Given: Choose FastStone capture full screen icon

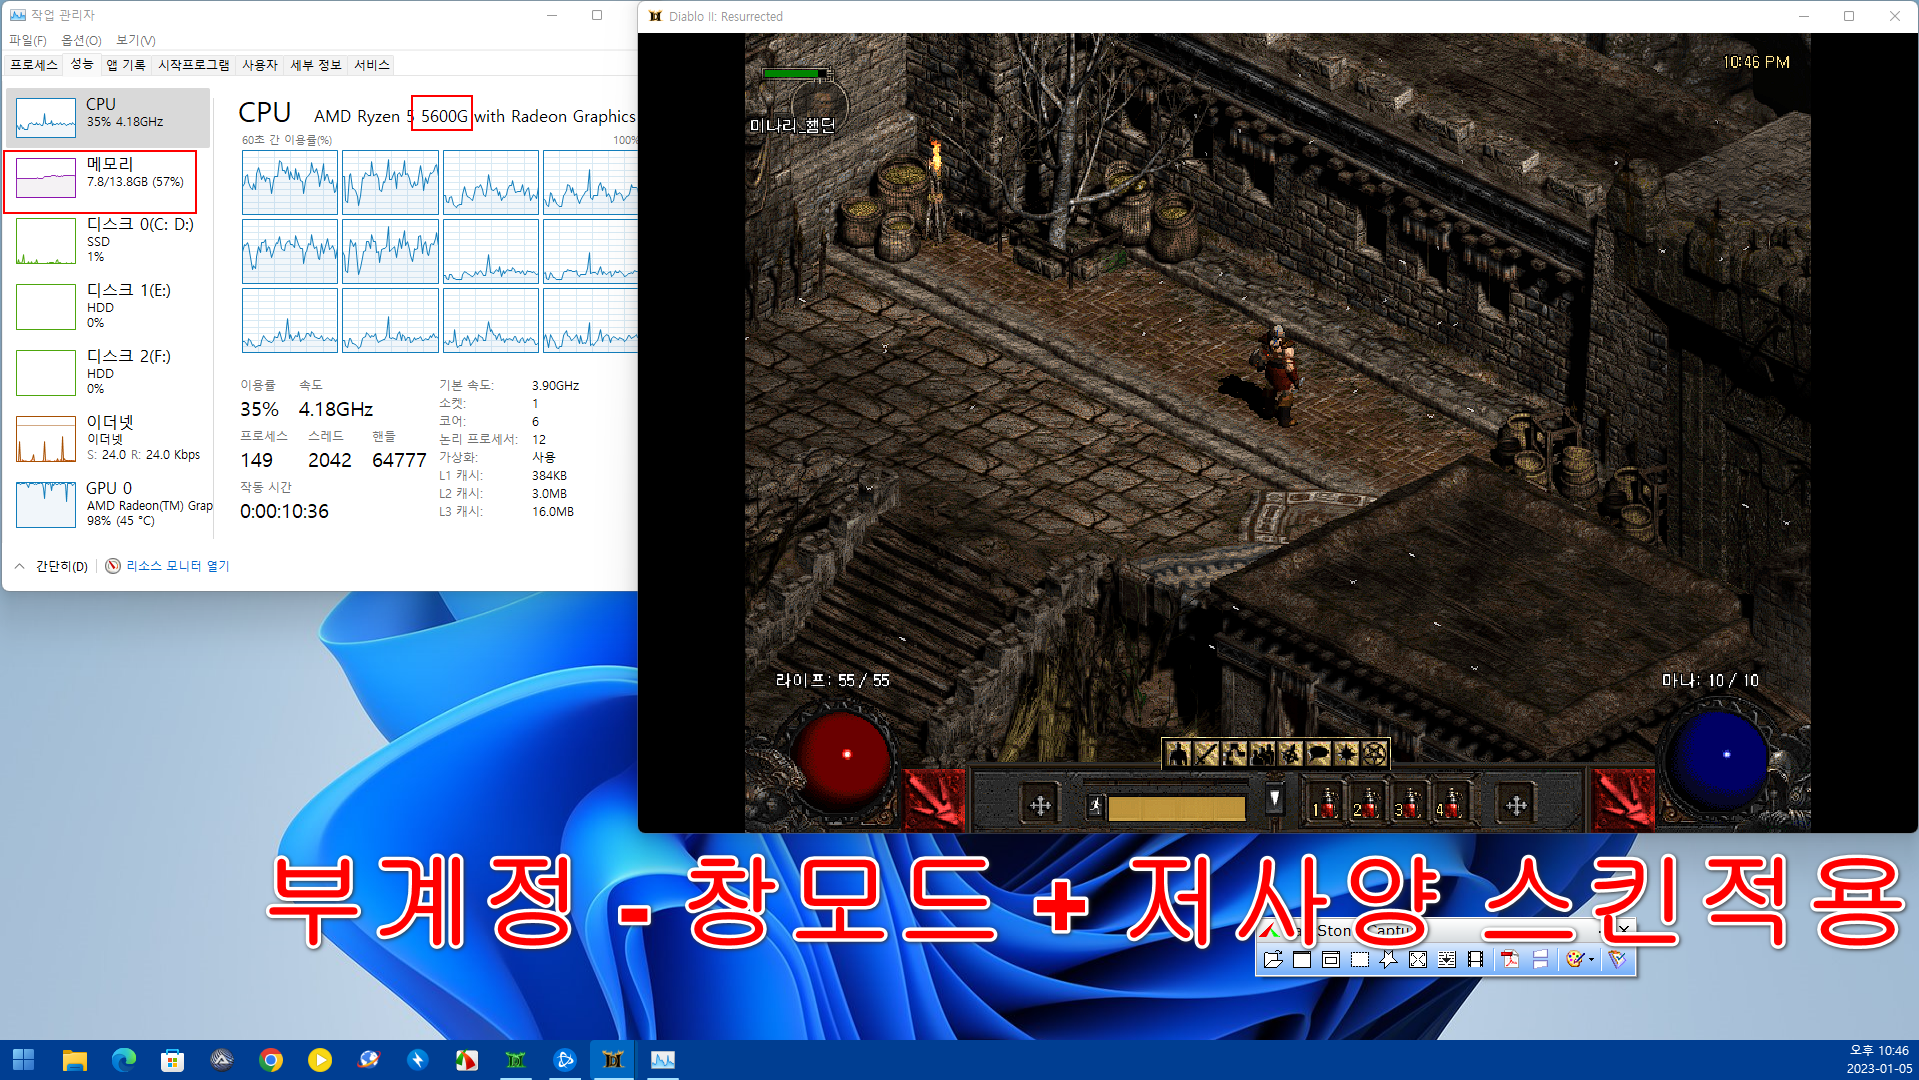Looking at the screenshot, I should click(1418, 960).
